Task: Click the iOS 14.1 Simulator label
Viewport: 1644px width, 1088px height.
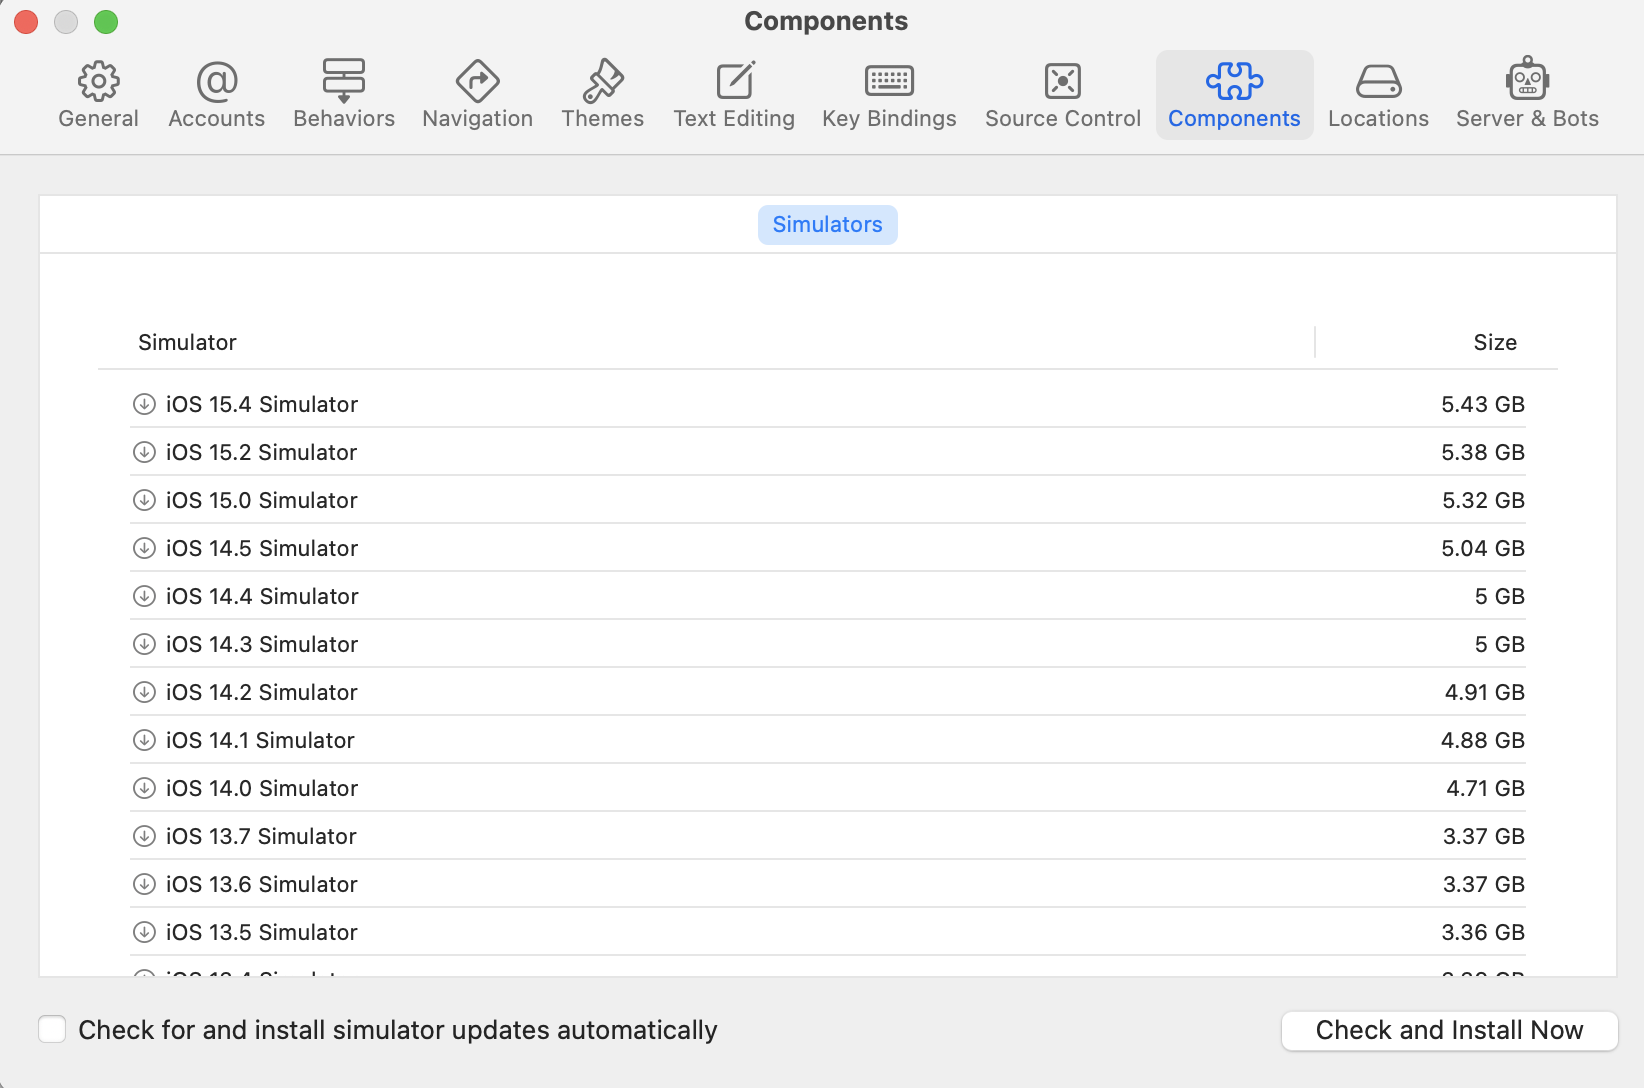Action: coord(260,740)
